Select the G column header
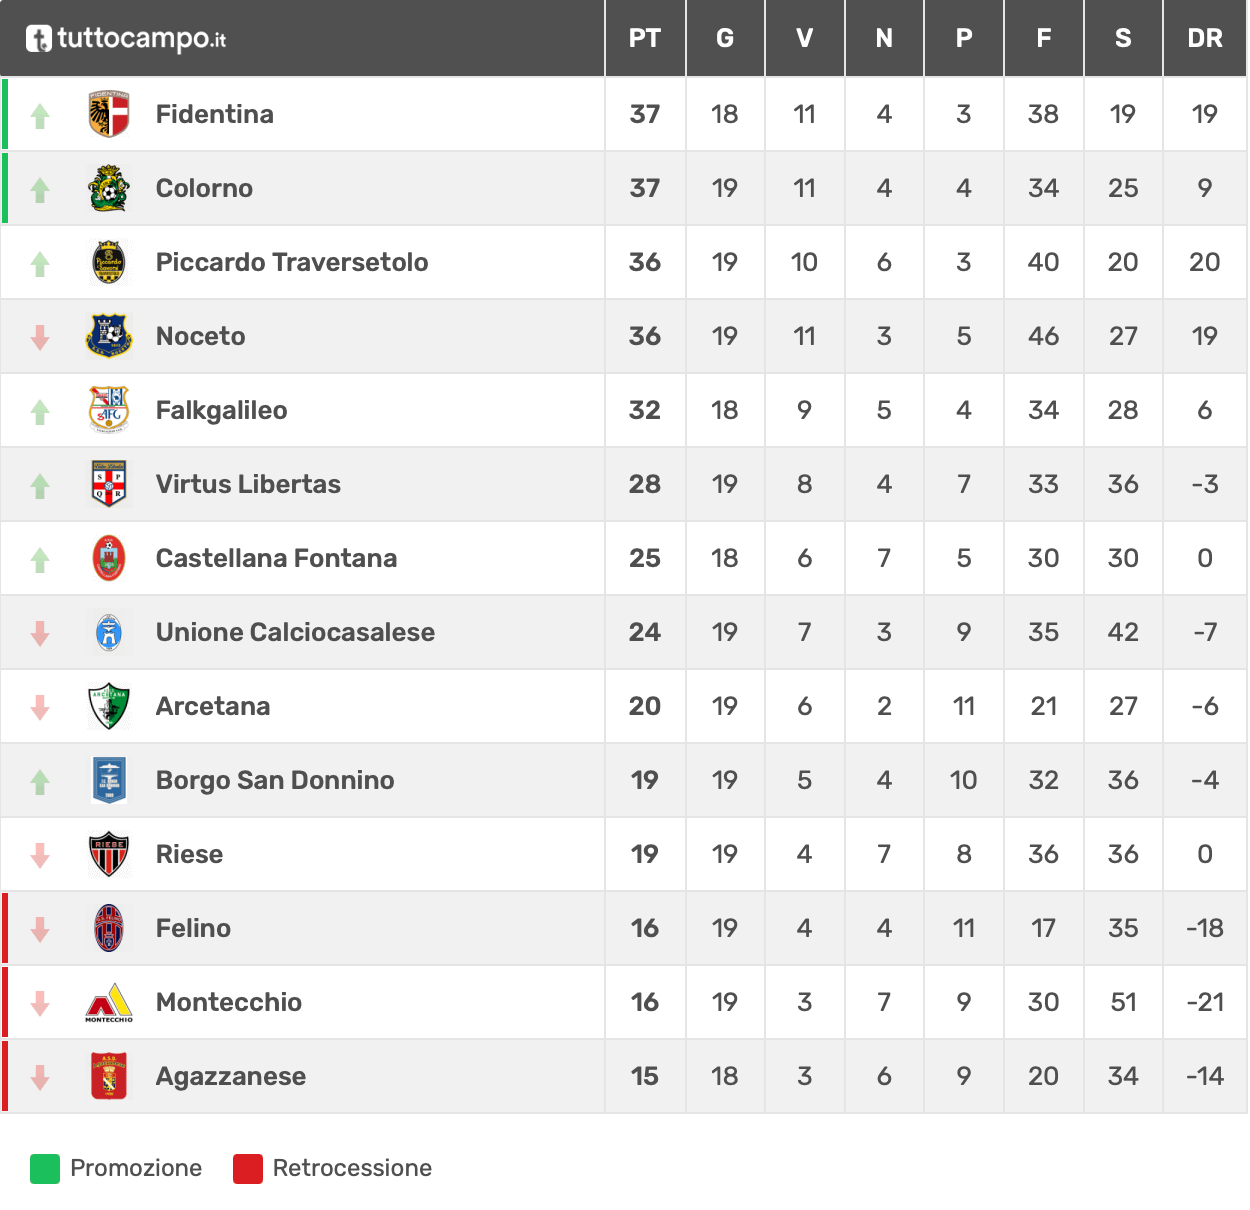The height and width of the screenshot is (1210, 1250). [725, 38]
